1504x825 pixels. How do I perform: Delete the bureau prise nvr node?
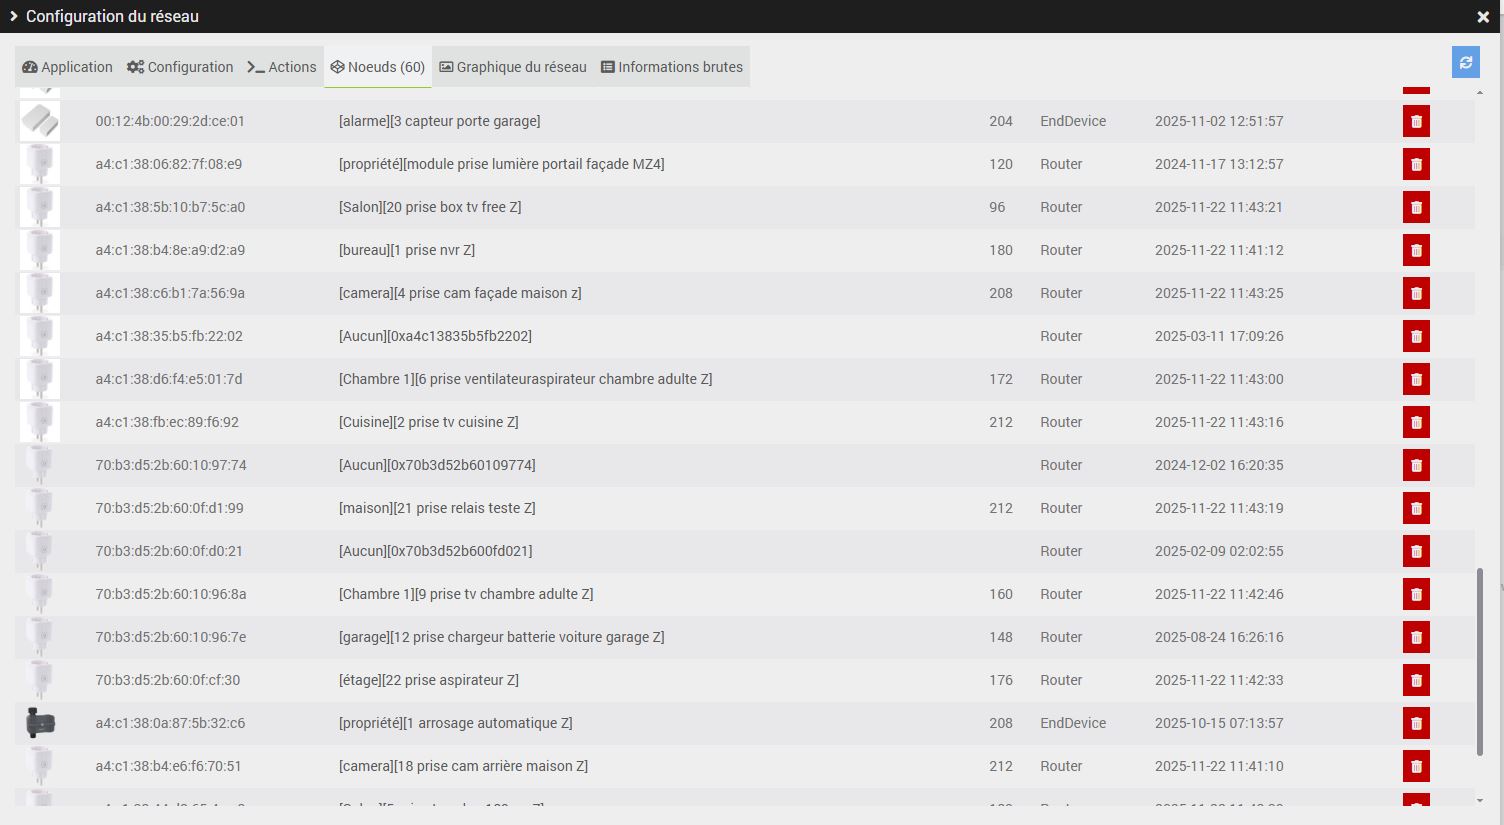(1416, 250)
